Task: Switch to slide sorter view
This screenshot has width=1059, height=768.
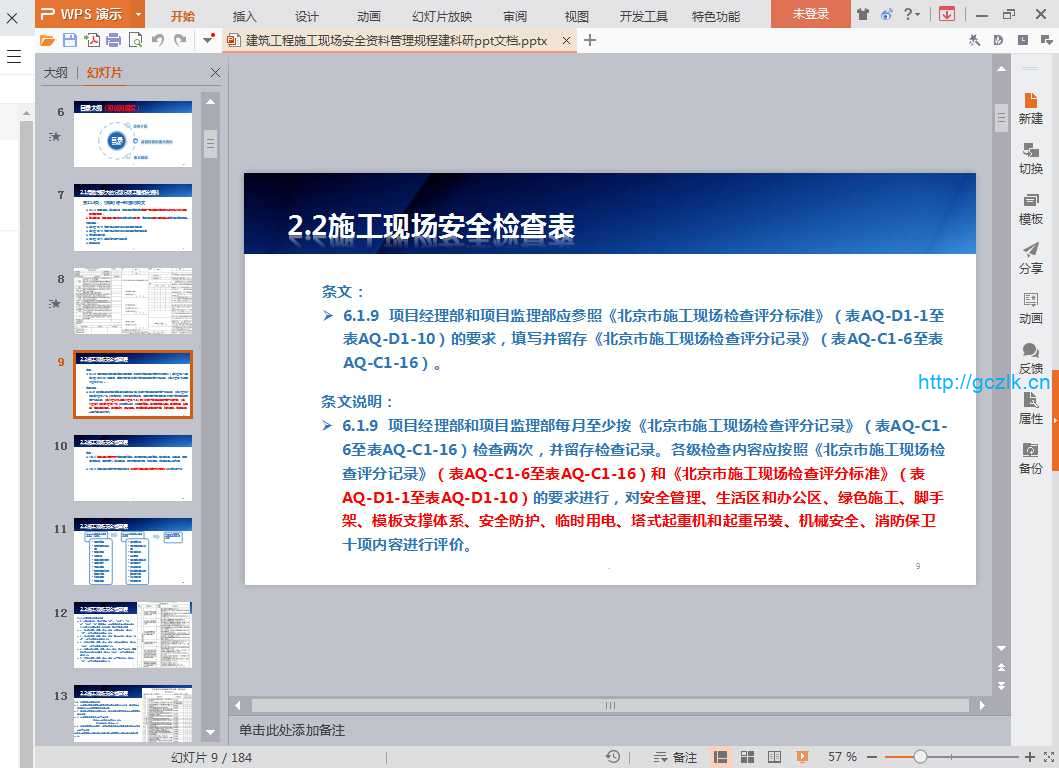Action: click(x=747, y=757)
